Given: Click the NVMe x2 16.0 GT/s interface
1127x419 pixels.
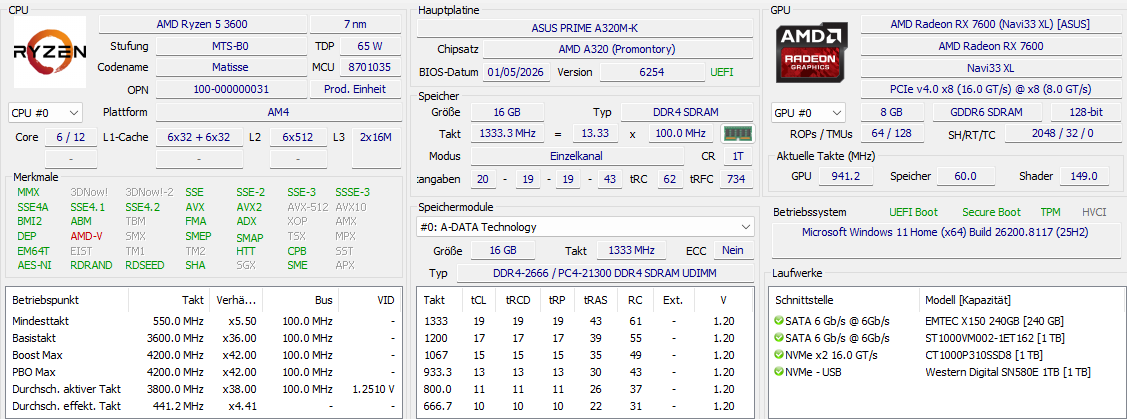Looking at the screenshot, I should point(831,354).
